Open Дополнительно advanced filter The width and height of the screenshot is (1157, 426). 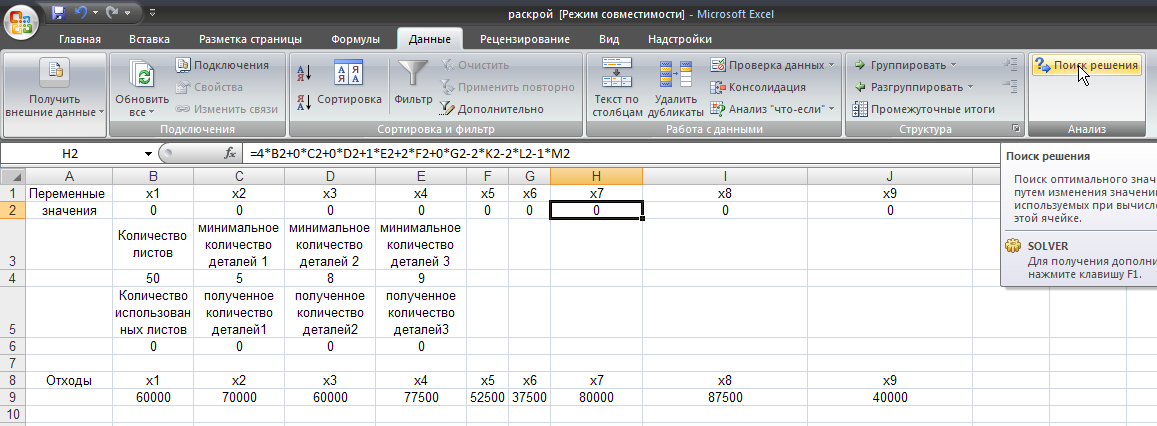tap(491, 109)
